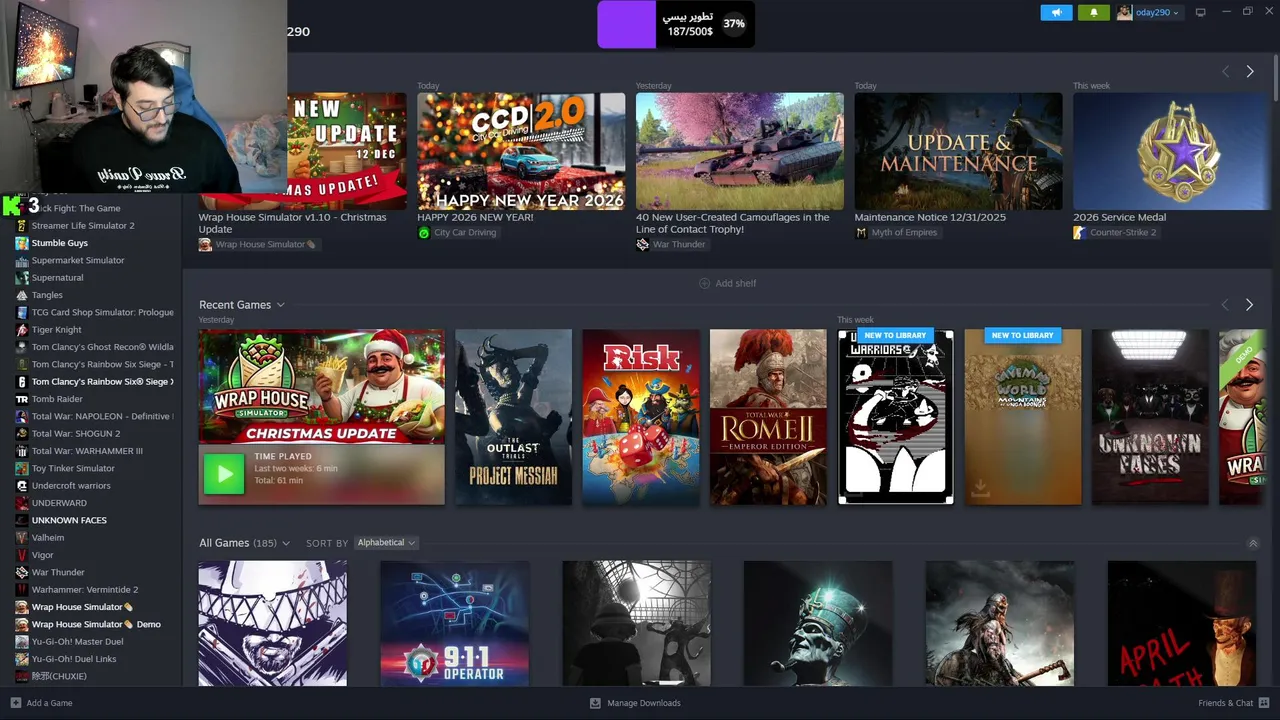This screenshot has width=1280, height=720.
Task: Click the Manage Downloads icon
Action: (595, 703)
